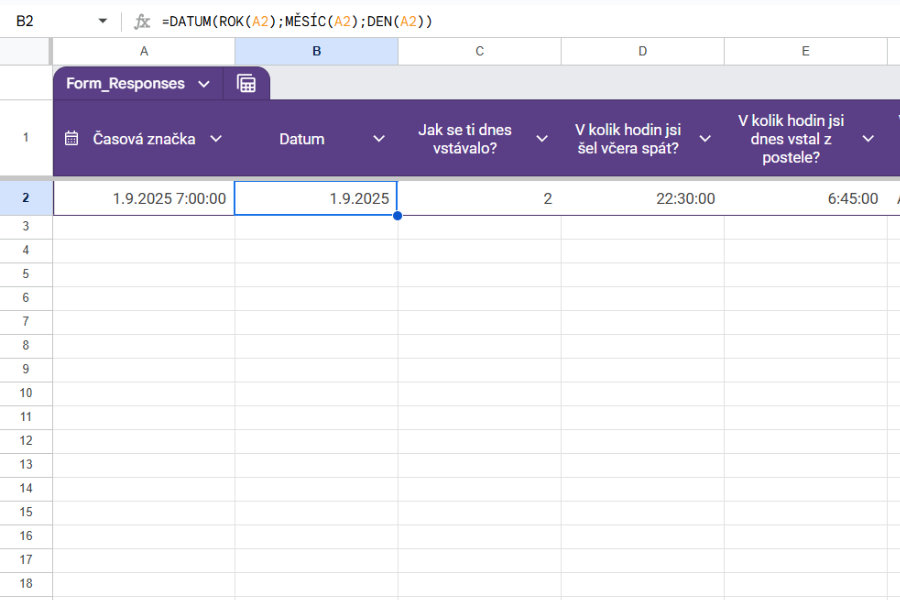Select empty cell B3 below the date

pyautogui.click(x=316, y=226)
